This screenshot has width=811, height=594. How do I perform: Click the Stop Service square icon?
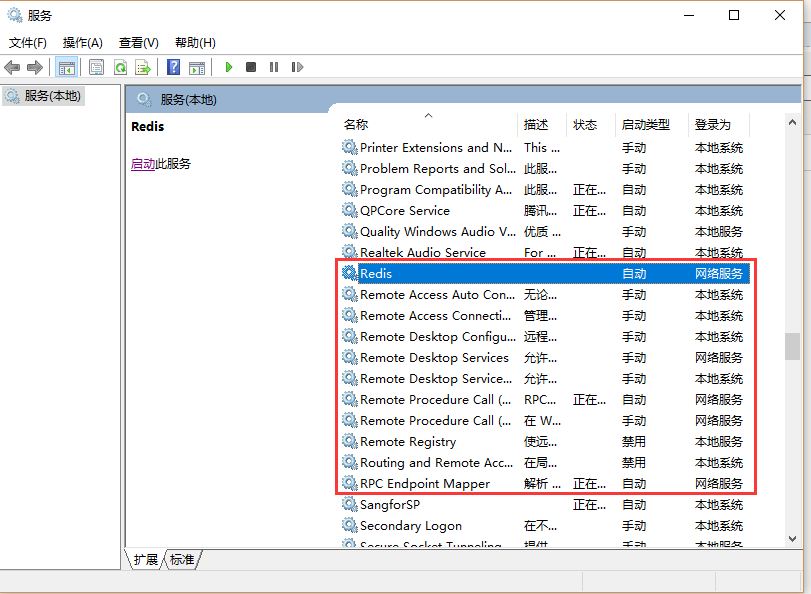(251, 67)
